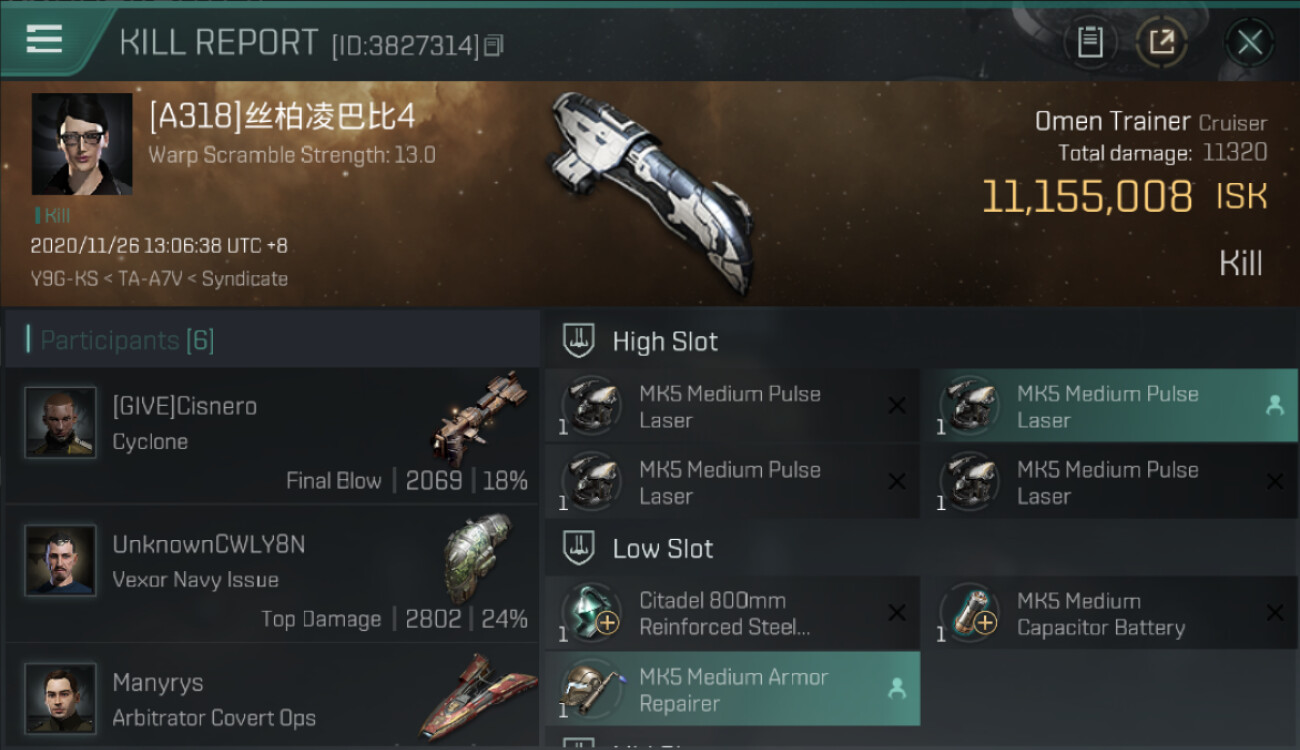Screen dimensions: 1300x750
Task: Copy the kill report ID
Action: [494, 45]
